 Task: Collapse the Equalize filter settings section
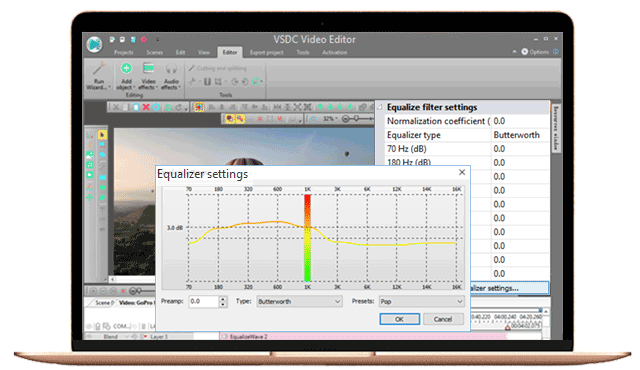[x=380, y=107]
